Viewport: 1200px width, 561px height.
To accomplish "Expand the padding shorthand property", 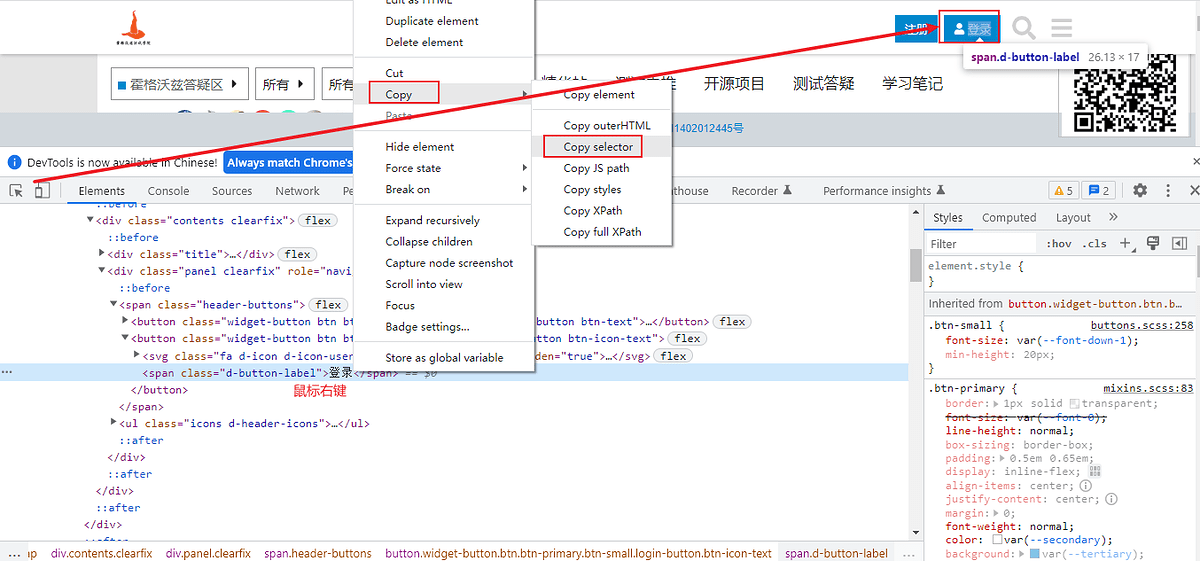I will 1003,458.
